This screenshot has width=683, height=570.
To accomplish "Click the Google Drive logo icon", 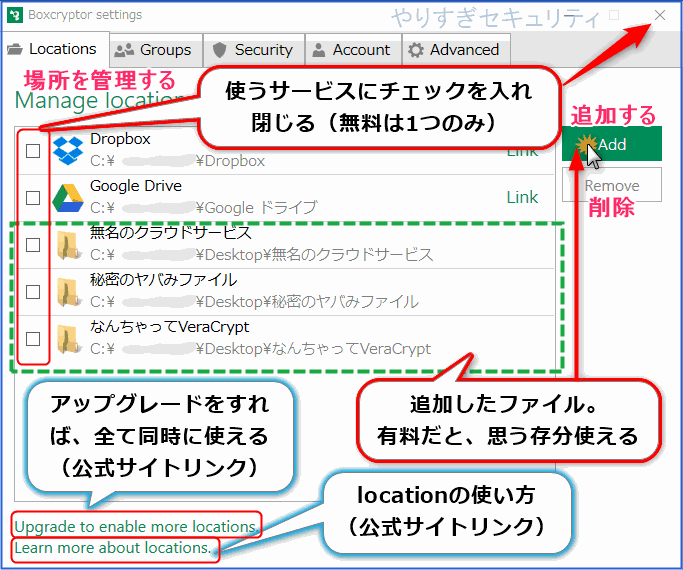I will click(x=68, y=198).
